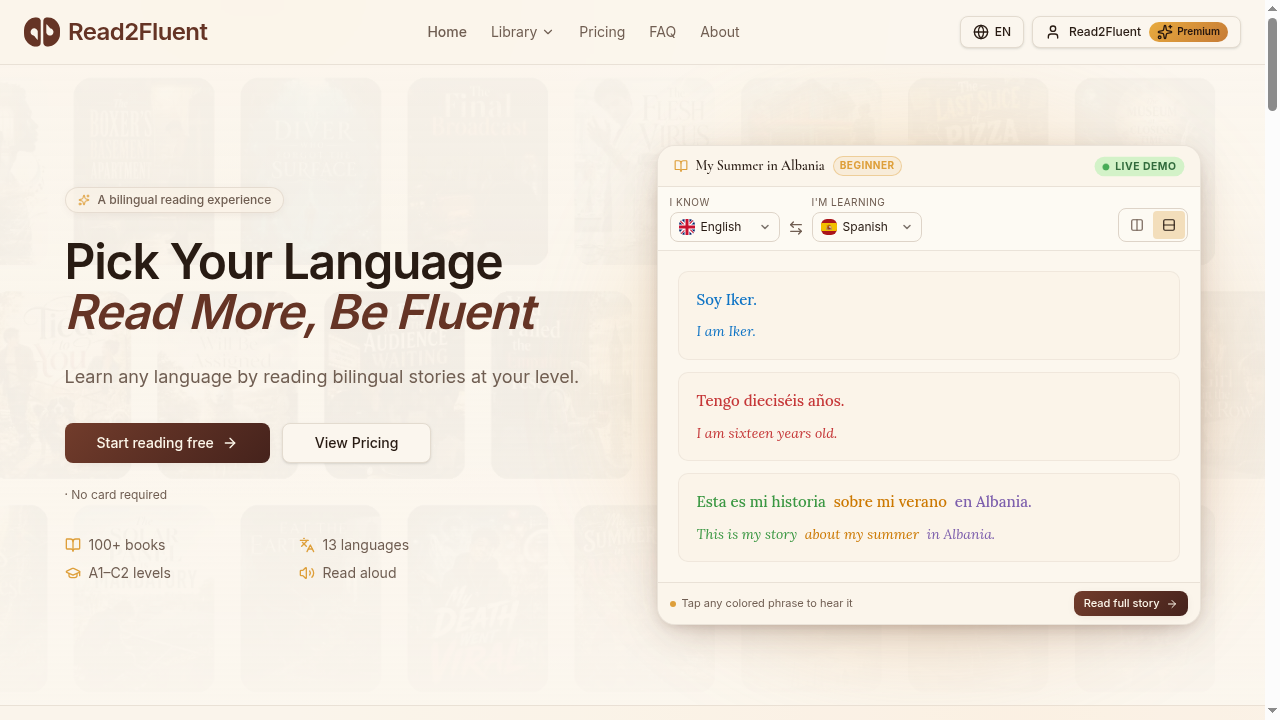Click the 'A1–C2 levels' text
This screenshot has width=1280, height=720.
pos(130,573)
